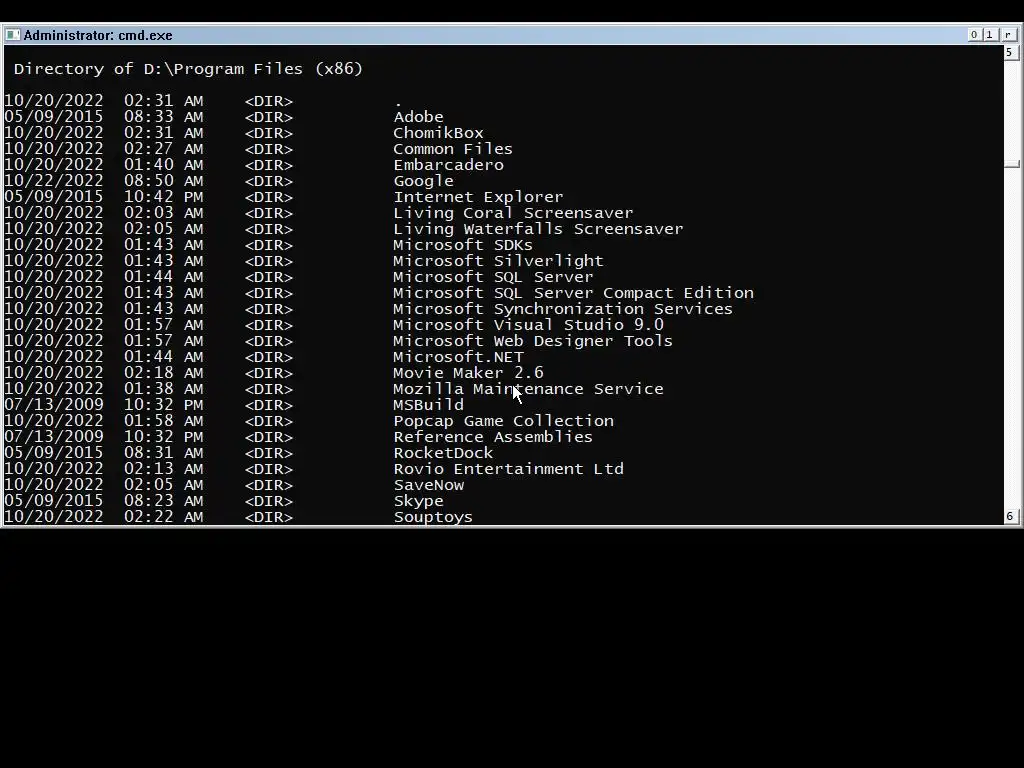The width and height of the screenshot is (1024, 768).
Task: Click the <DIR> marker on the Skype row
Action: pyautogui.click(x=269, y=501)
